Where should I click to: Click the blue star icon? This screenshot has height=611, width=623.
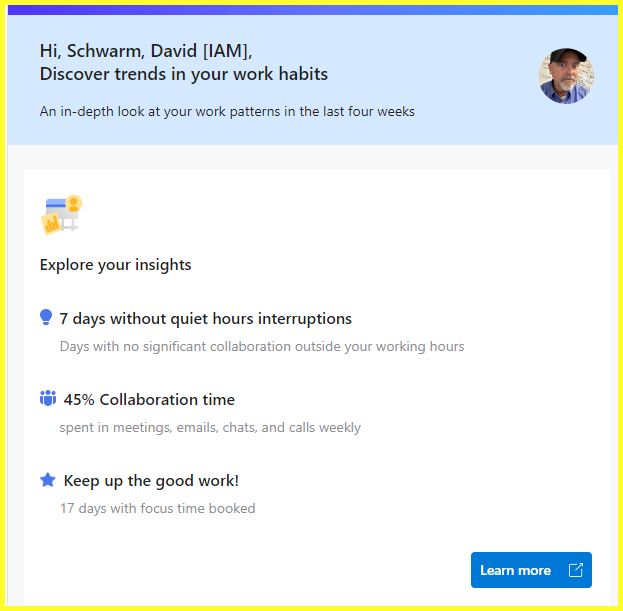pyautogui.click(x=47, y=480)
